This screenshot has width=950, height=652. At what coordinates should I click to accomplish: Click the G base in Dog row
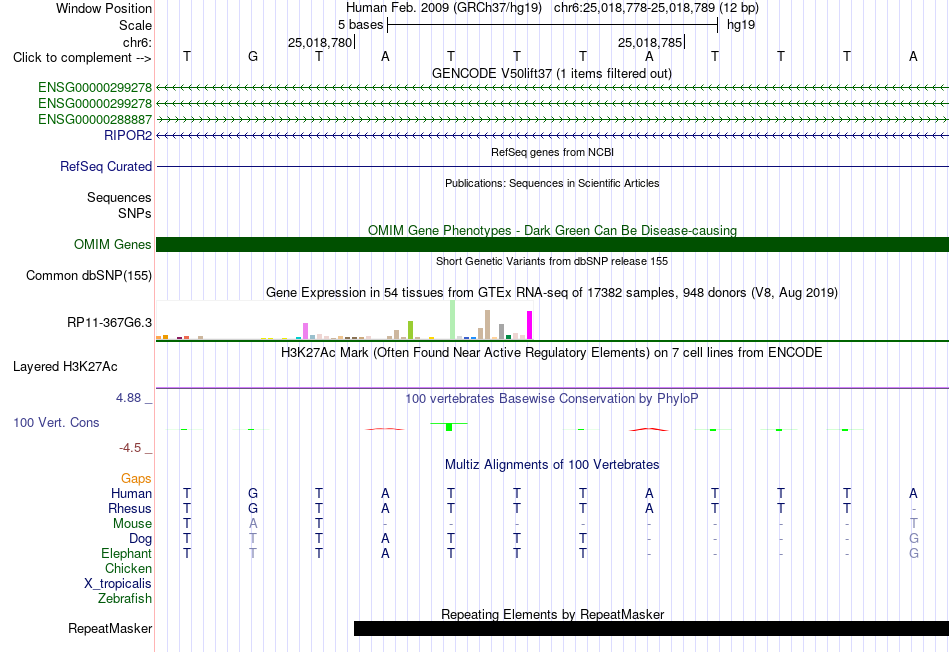pos(913,538)
